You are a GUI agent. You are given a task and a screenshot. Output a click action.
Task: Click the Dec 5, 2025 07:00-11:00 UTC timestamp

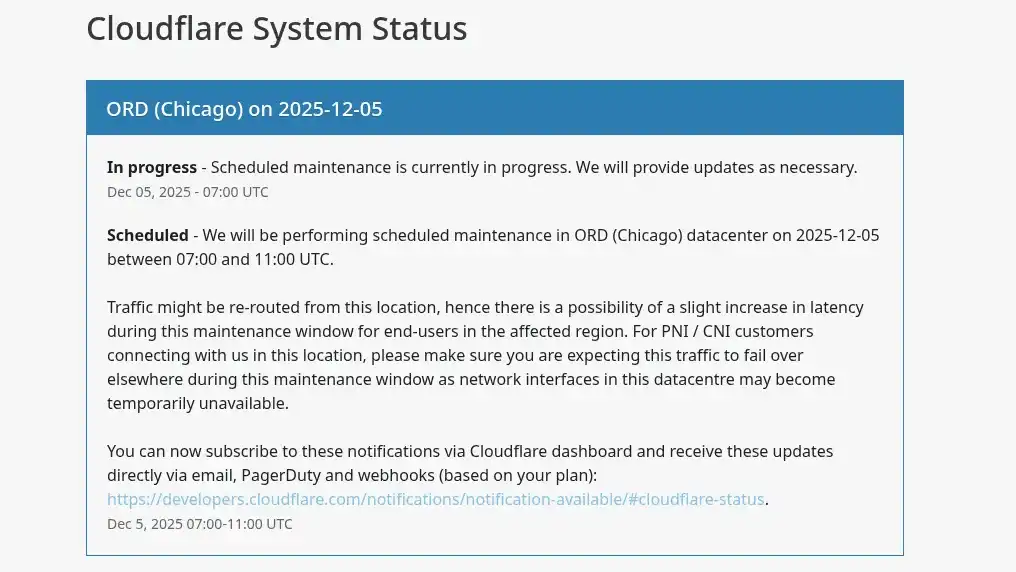tap(199, 523)
